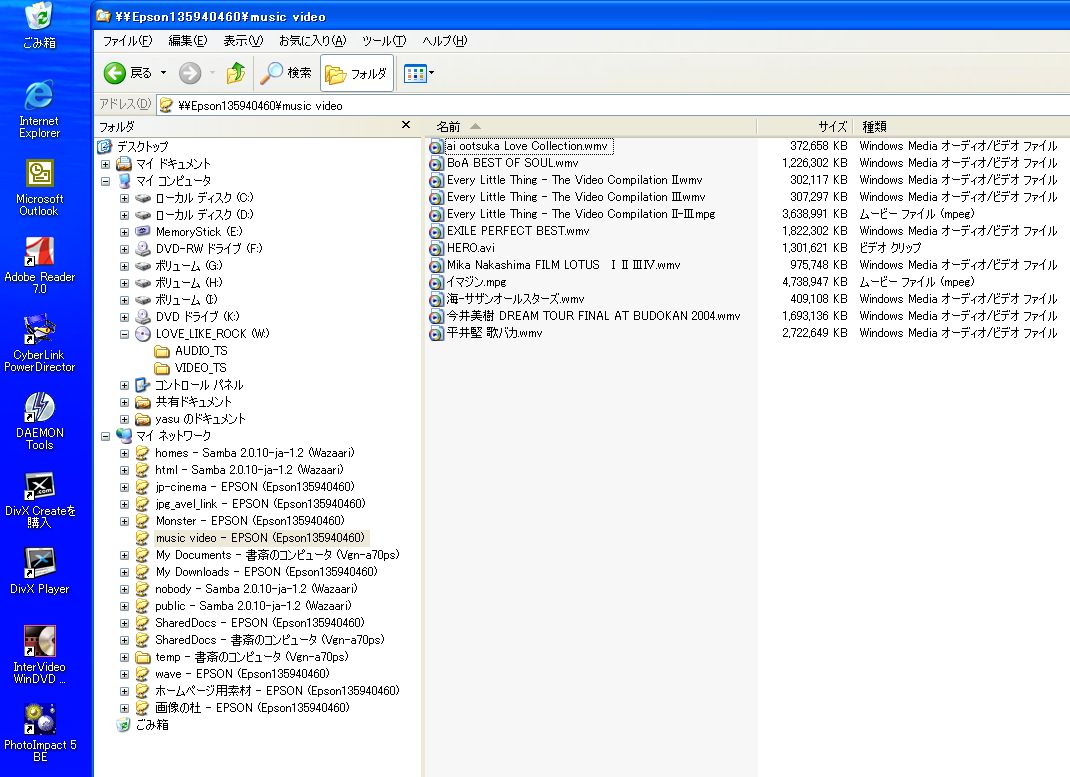Launch PhotoImpact 5 BE shortcut
Viewport: 1070px width, 777px height.
click(x=40, y=733)
